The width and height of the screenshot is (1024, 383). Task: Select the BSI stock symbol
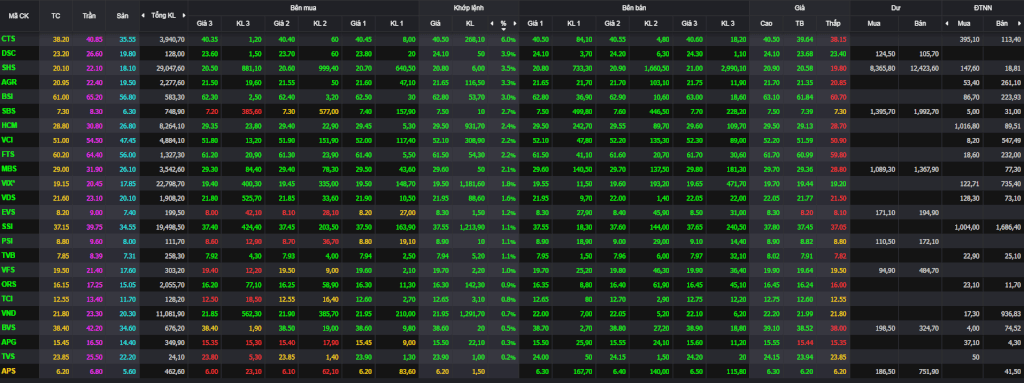[8, 96]
